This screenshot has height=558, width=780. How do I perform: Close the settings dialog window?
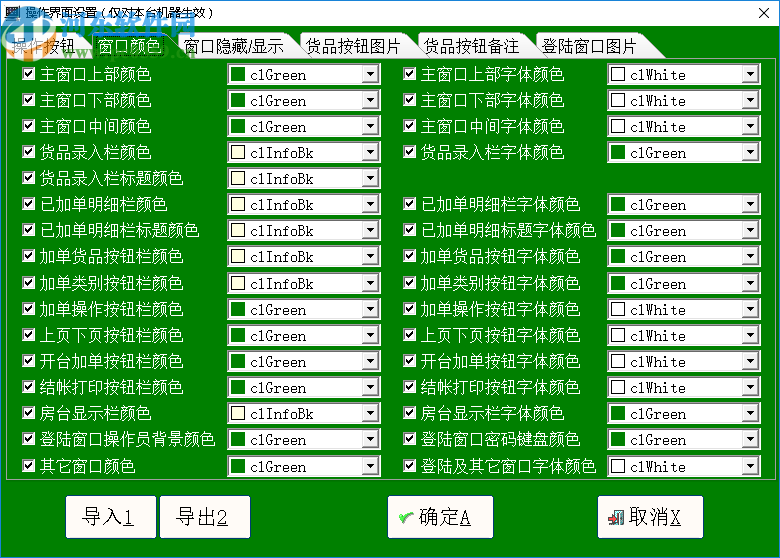(764, 13)
